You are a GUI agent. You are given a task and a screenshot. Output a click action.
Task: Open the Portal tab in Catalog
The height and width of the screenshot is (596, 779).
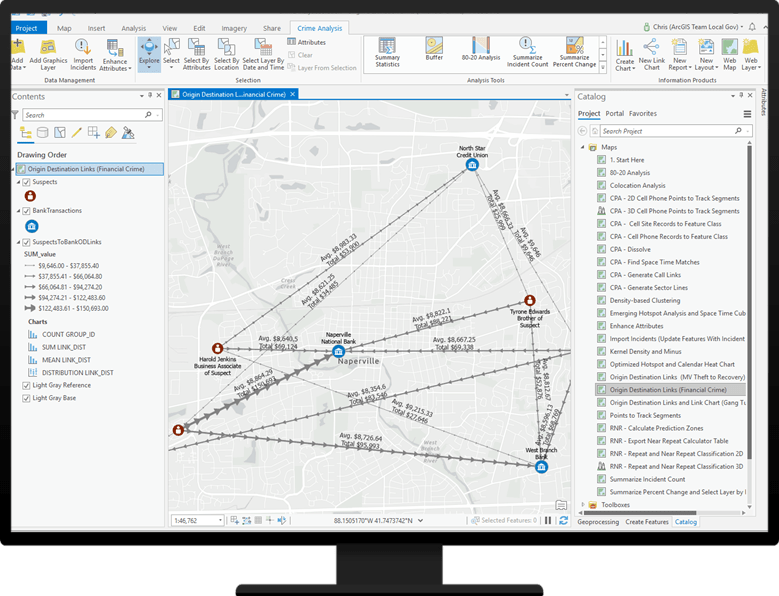[615, 114]
